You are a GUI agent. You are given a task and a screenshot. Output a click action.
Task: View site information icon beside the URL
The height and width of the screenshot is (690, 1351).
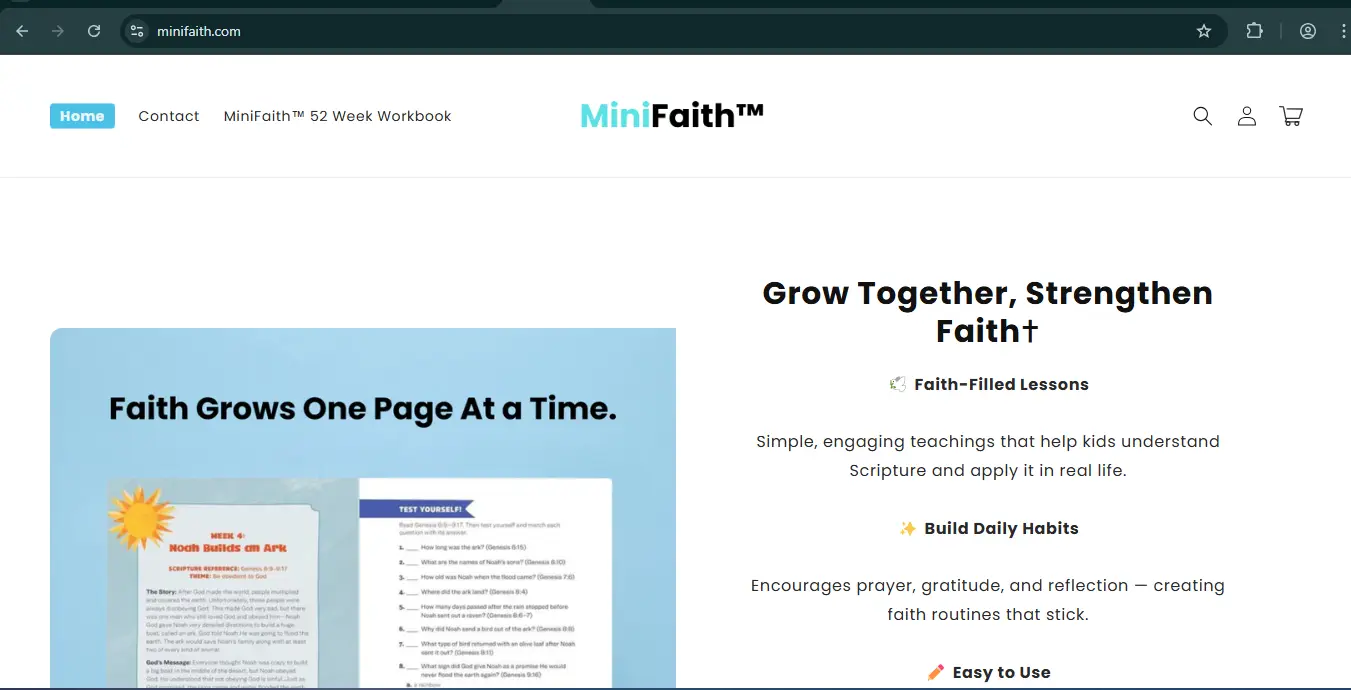138,31
